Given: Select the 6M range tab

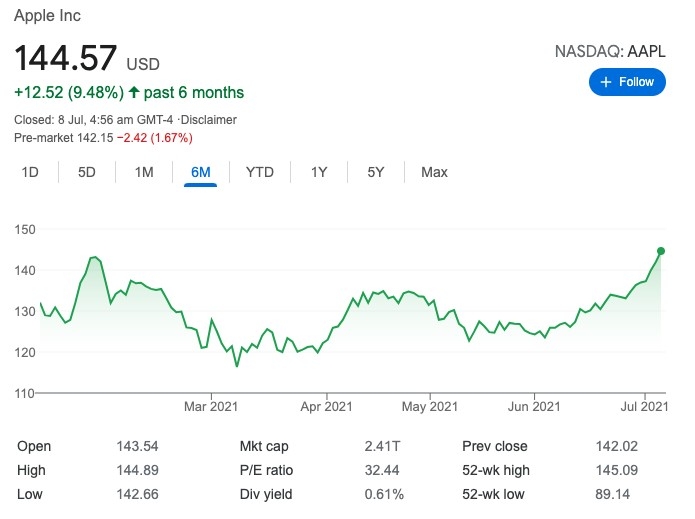Looking at the screenshot, I should pyautogui.click(x=200, y=172).
